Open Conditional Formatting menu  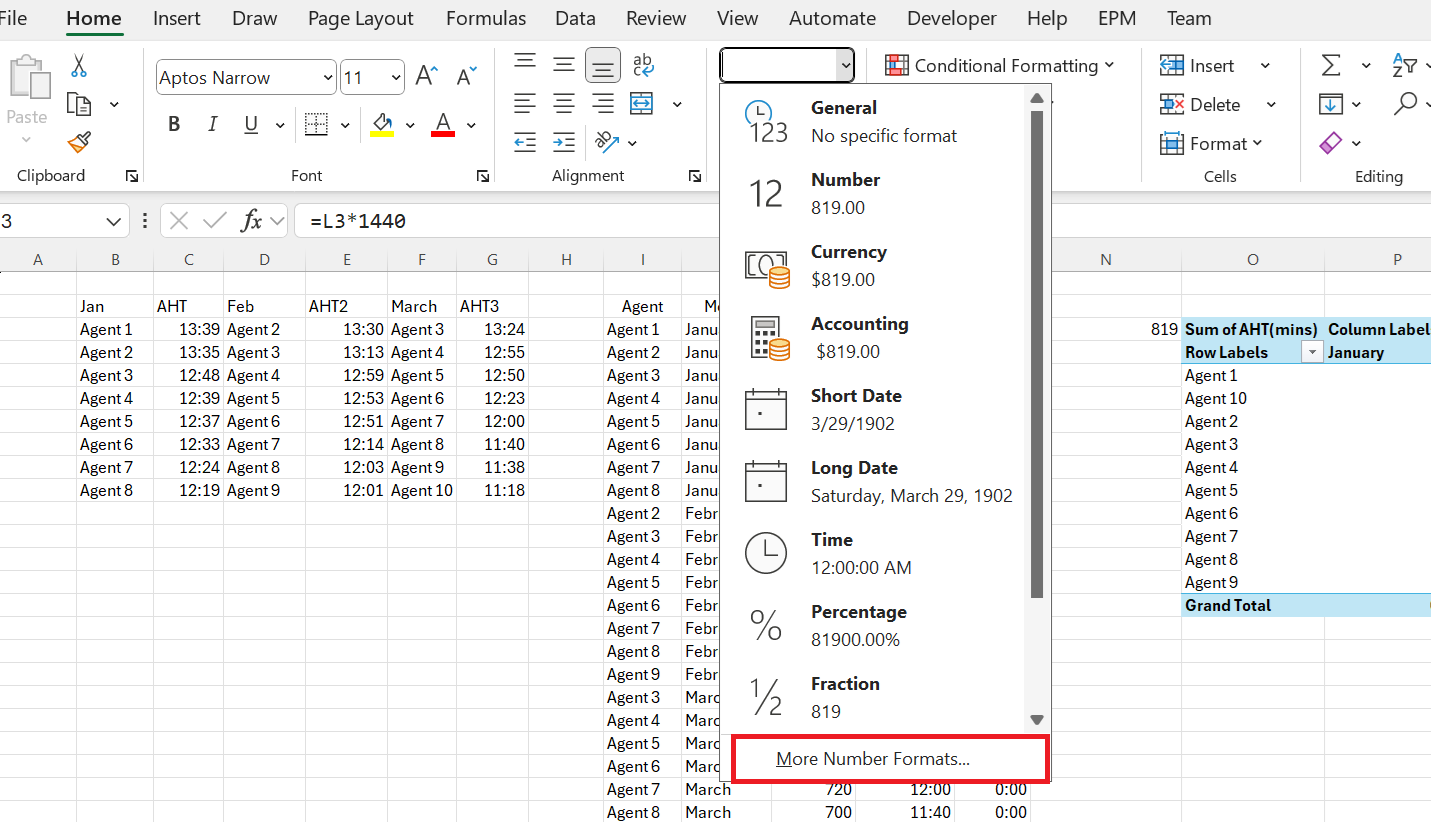1001,66
